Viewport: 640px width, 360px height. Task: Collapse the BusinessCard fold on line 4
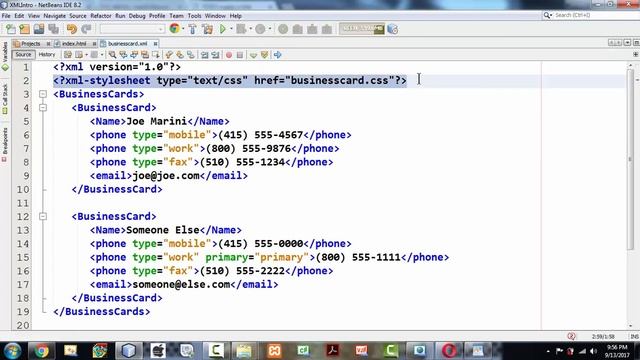43,108
